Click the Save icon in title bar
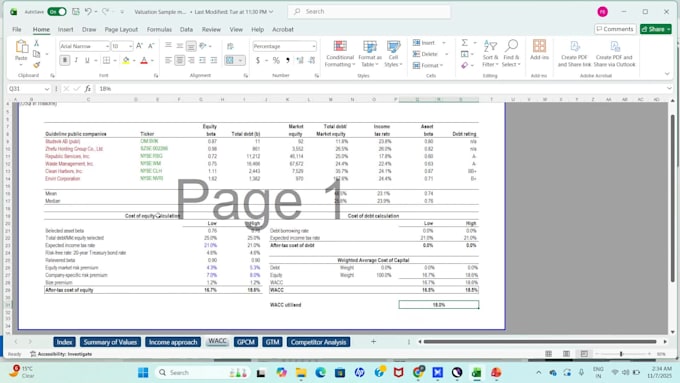Screen dimensions: 680x383 point(75,12)
